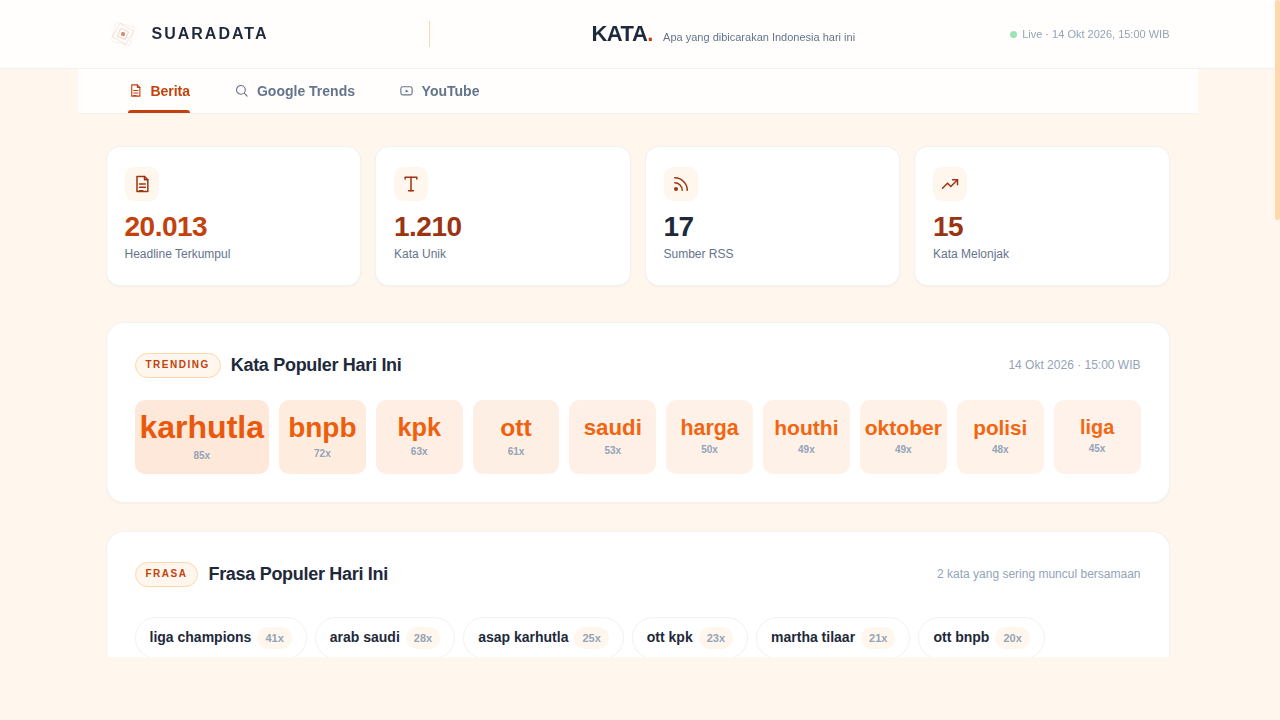This screenshot has height=720, width=1280.
Task: Select the karhutla trending word
Action: [202, 437]
